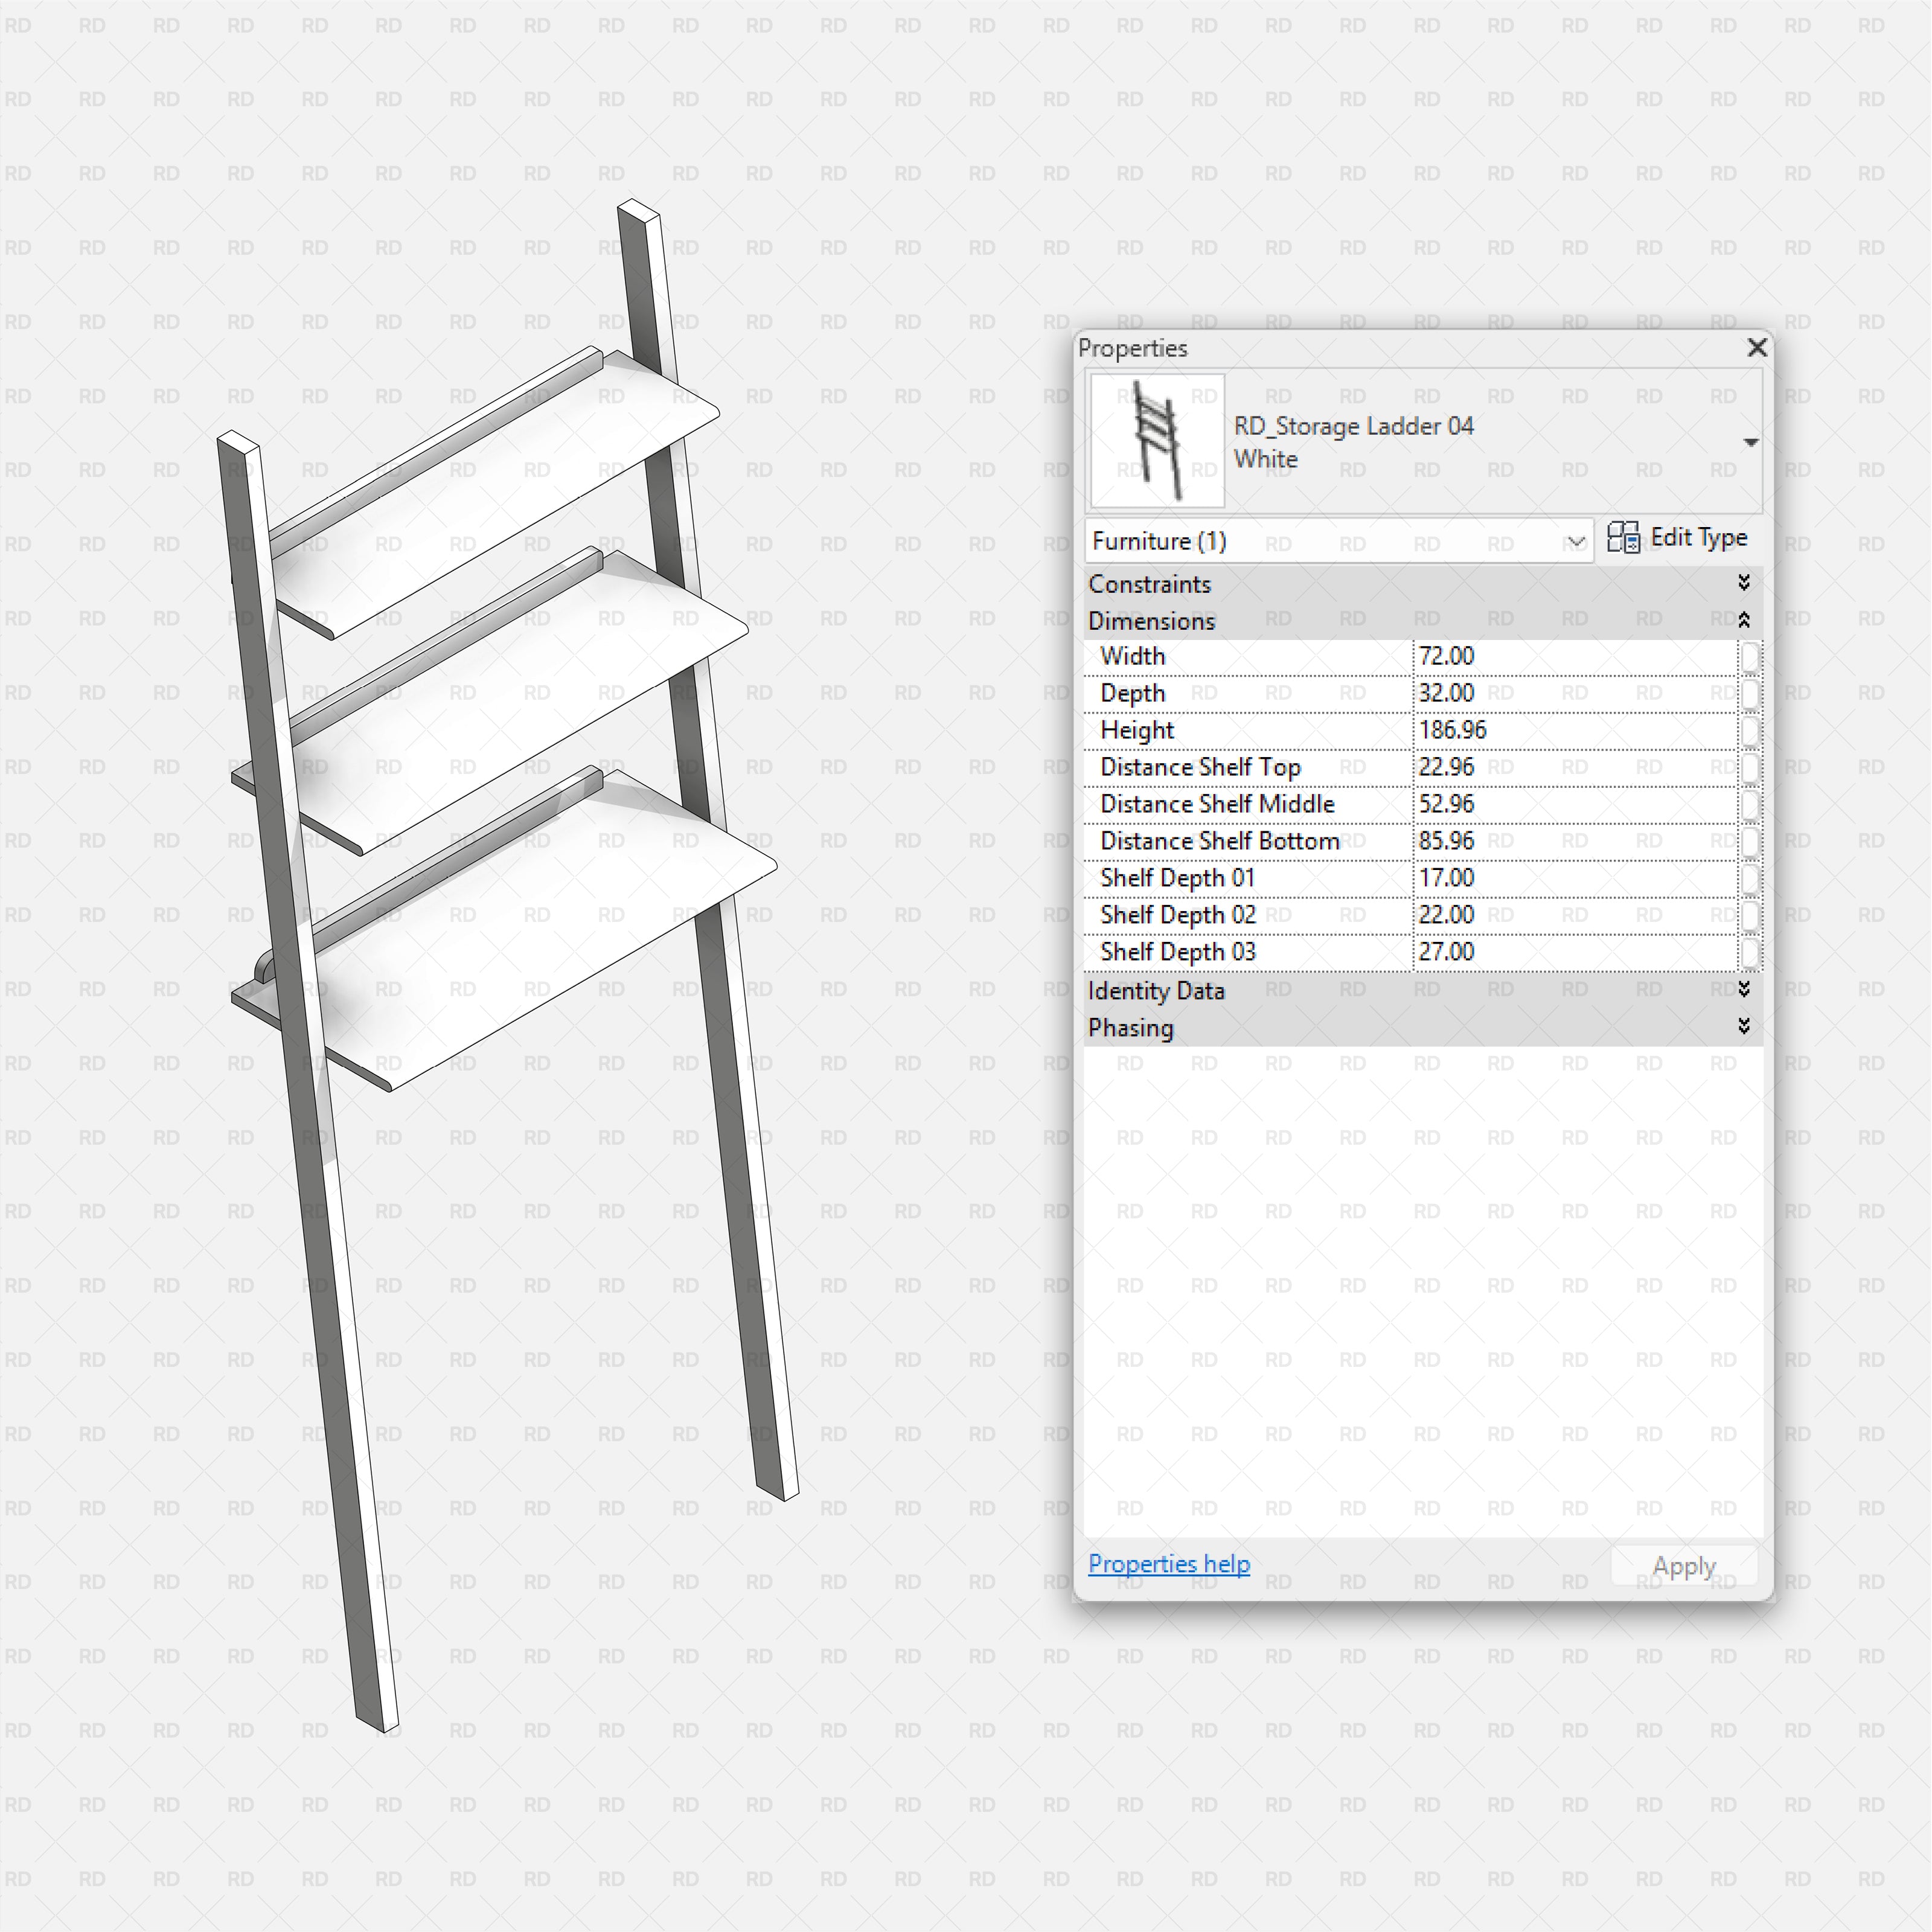Expand the Phasing section
This screenshot has width=1932, height=1932.
click(x=1745, y=1027)
